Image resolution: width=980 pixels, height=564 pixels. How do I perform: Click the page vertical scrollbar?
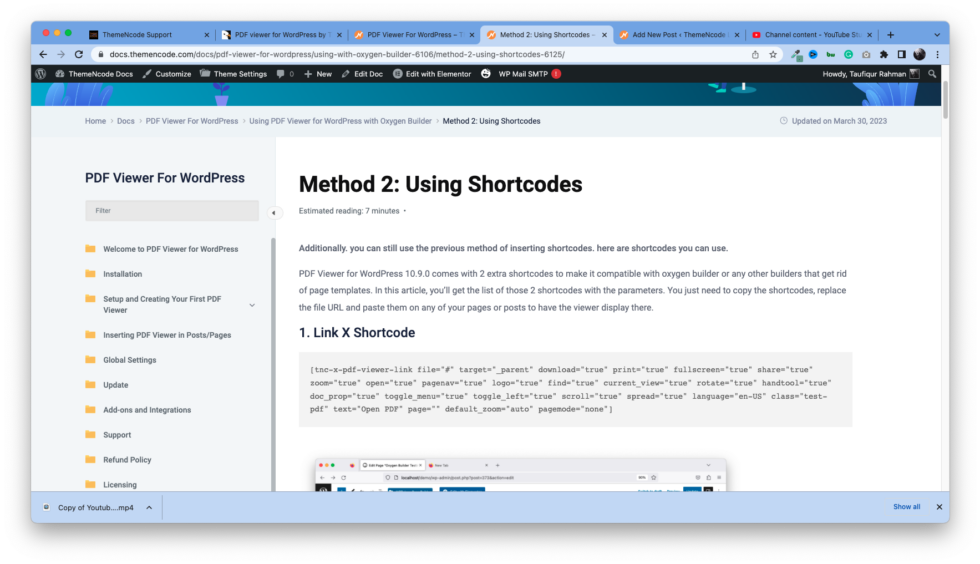click(945, 100)
